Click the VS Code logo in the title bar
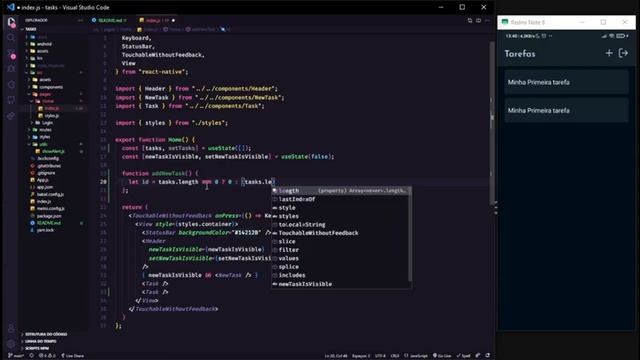This screenshot has height=360, width=640. click(x=11, y=7)
